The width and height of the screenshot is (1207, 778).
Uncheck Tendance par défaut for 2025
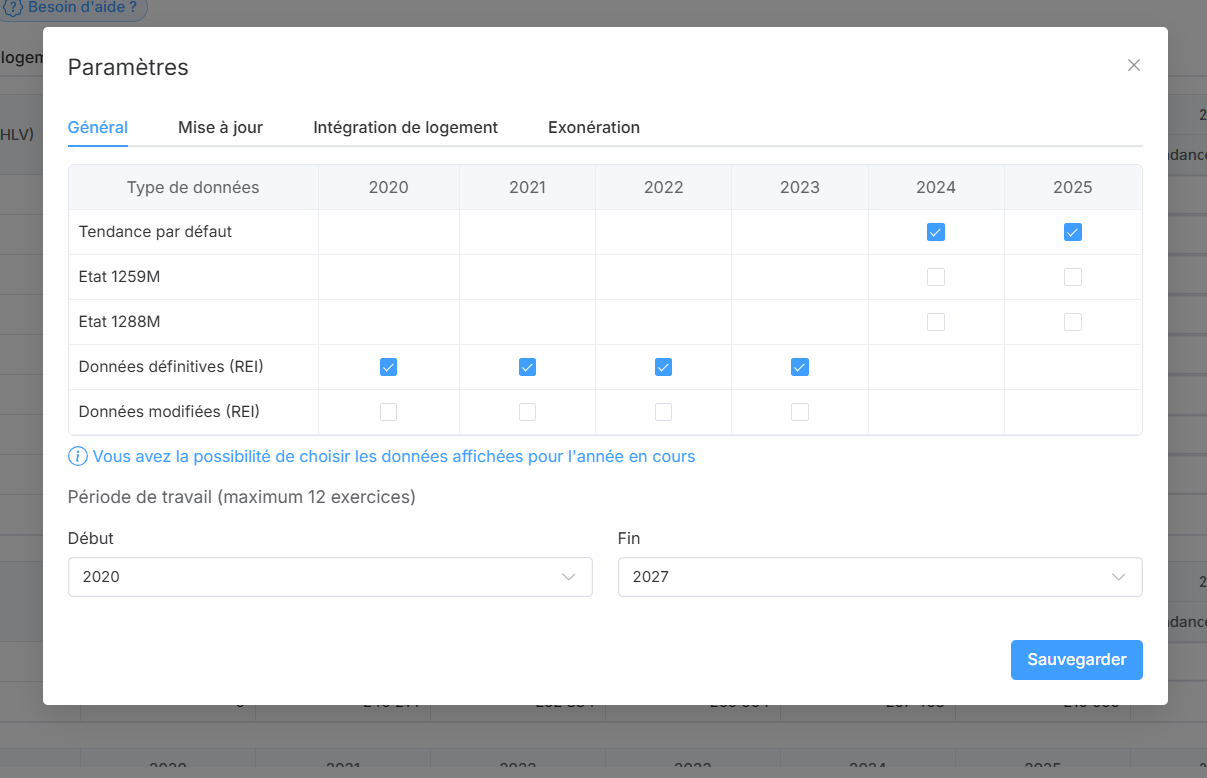coord(1073,232)
